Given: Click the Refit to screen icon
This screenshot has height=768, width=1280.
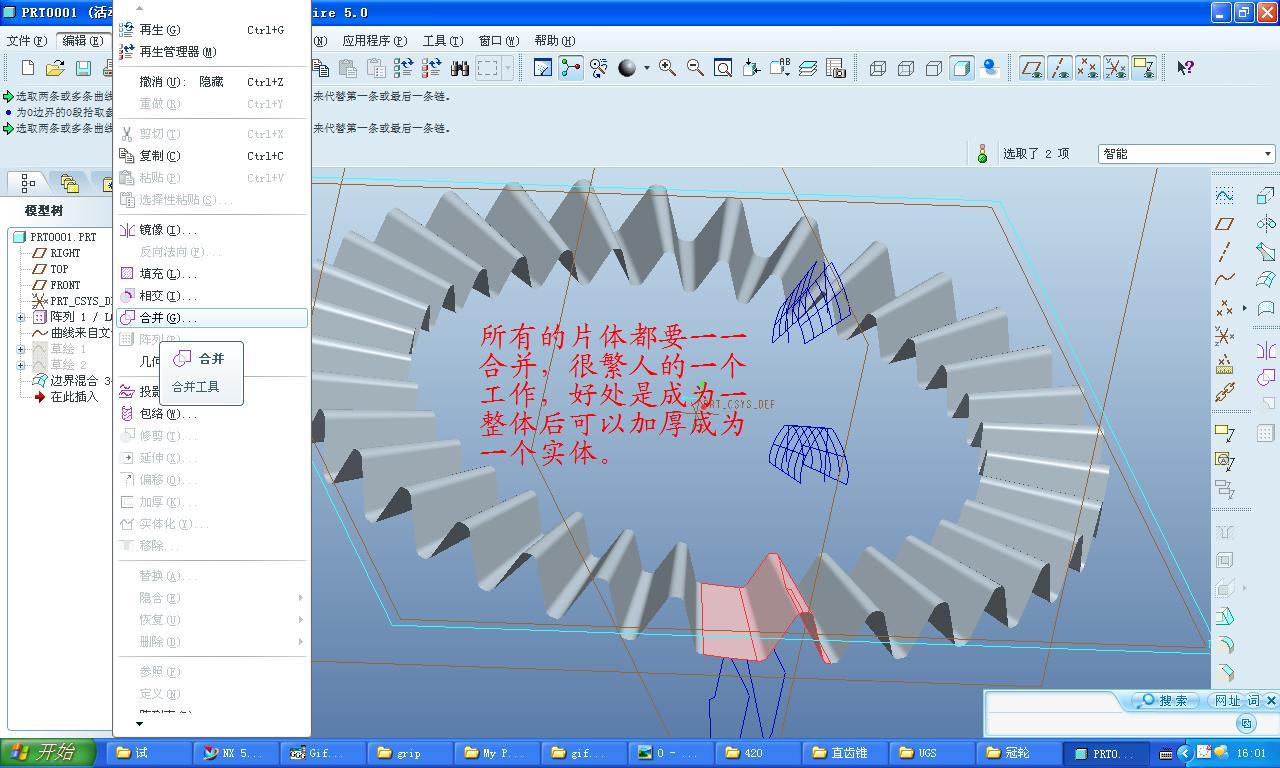Looking at the screenshot, I should [723, 68].
